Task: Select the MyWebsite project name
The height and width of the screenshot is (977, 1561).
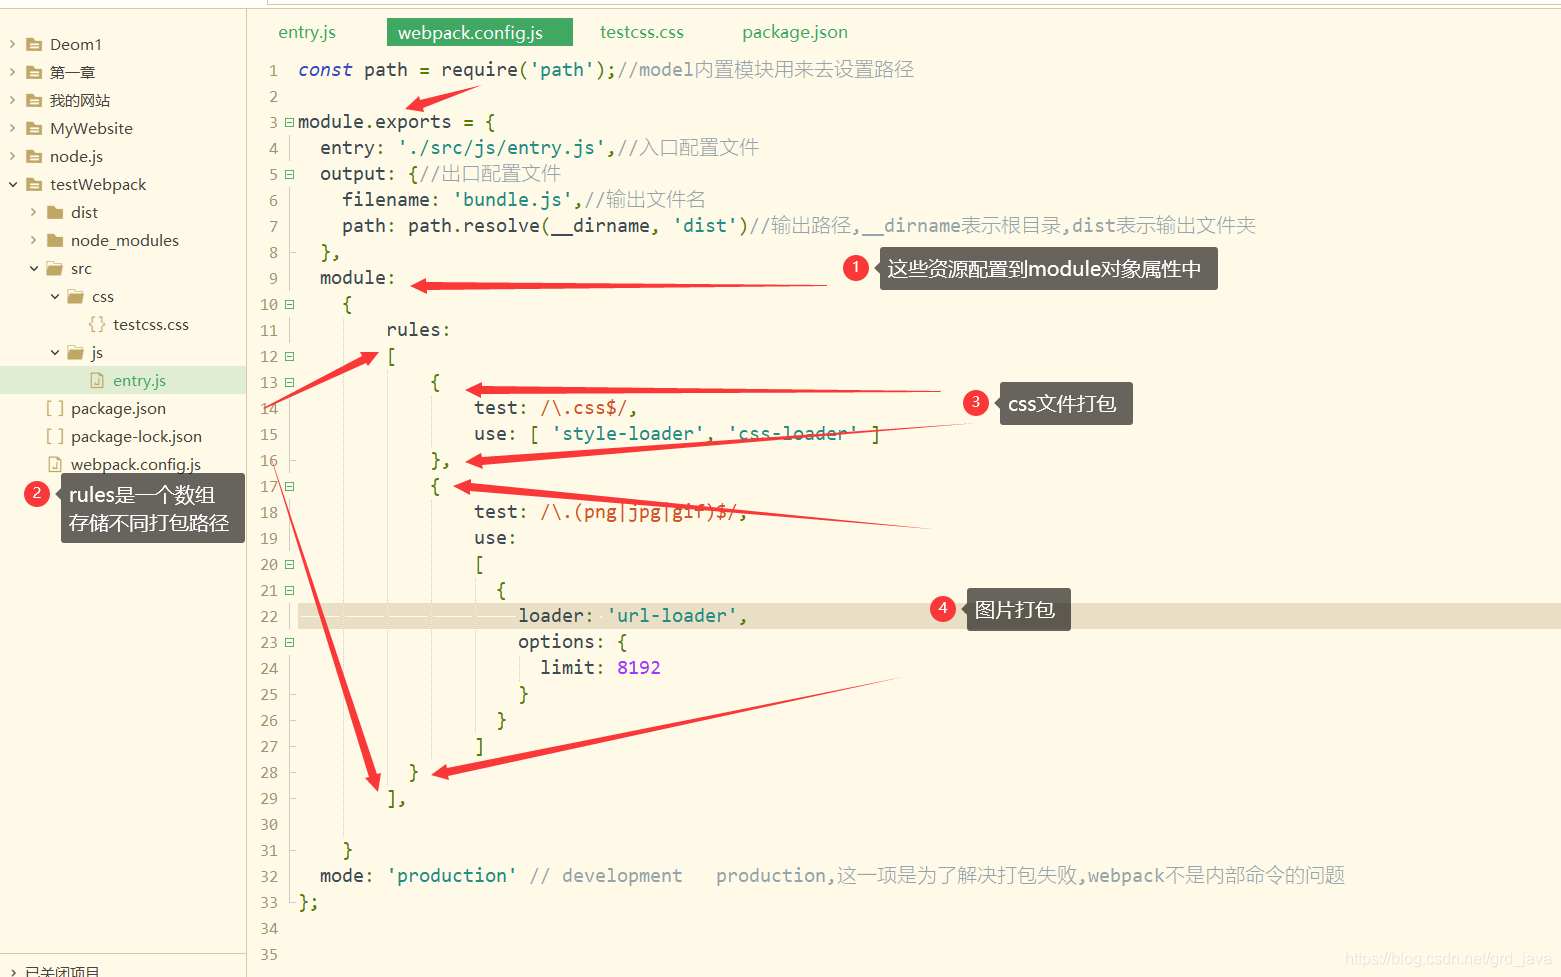Action: click(x=91, y=128)
